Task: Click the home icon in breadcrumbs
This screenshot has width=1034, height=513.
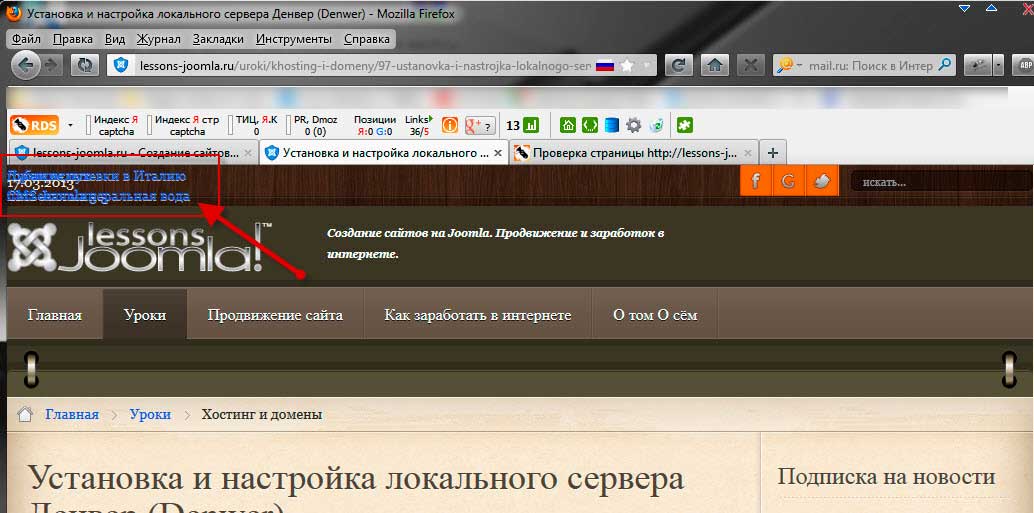Action: [25, 414]
